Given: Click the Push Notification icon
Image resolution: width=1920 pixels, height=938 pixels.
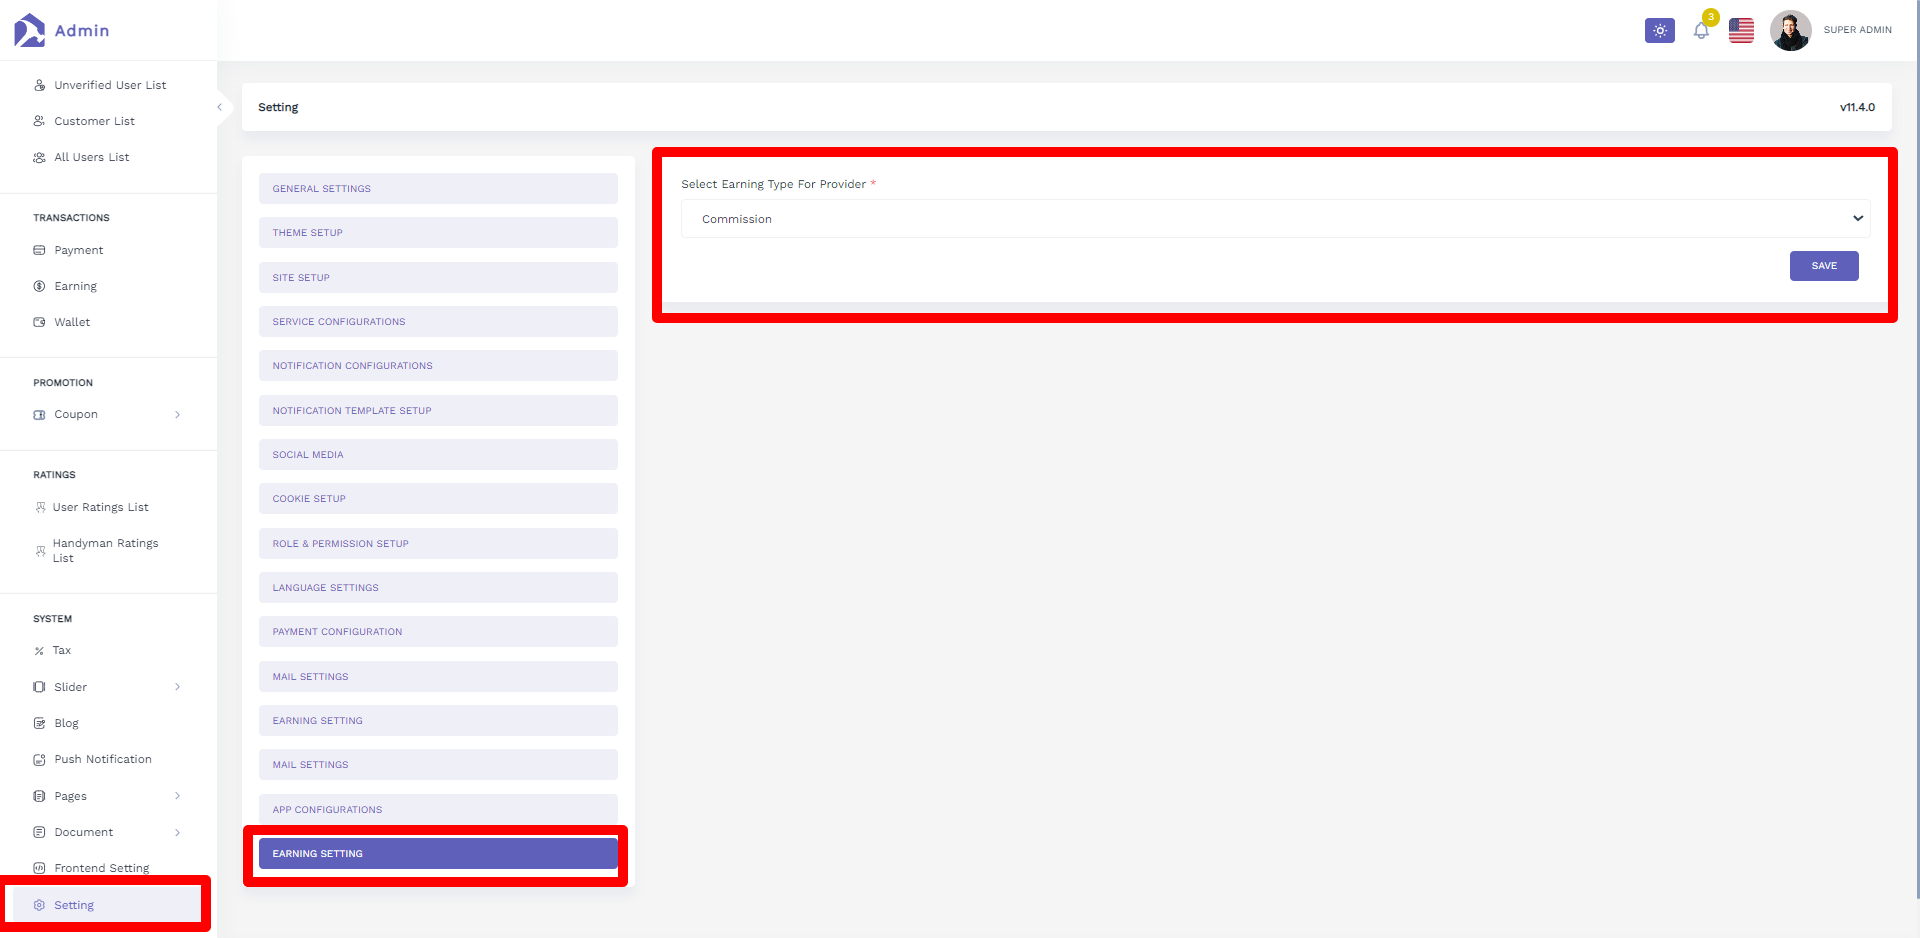Looking at the screenshot, I should (40, 759).
